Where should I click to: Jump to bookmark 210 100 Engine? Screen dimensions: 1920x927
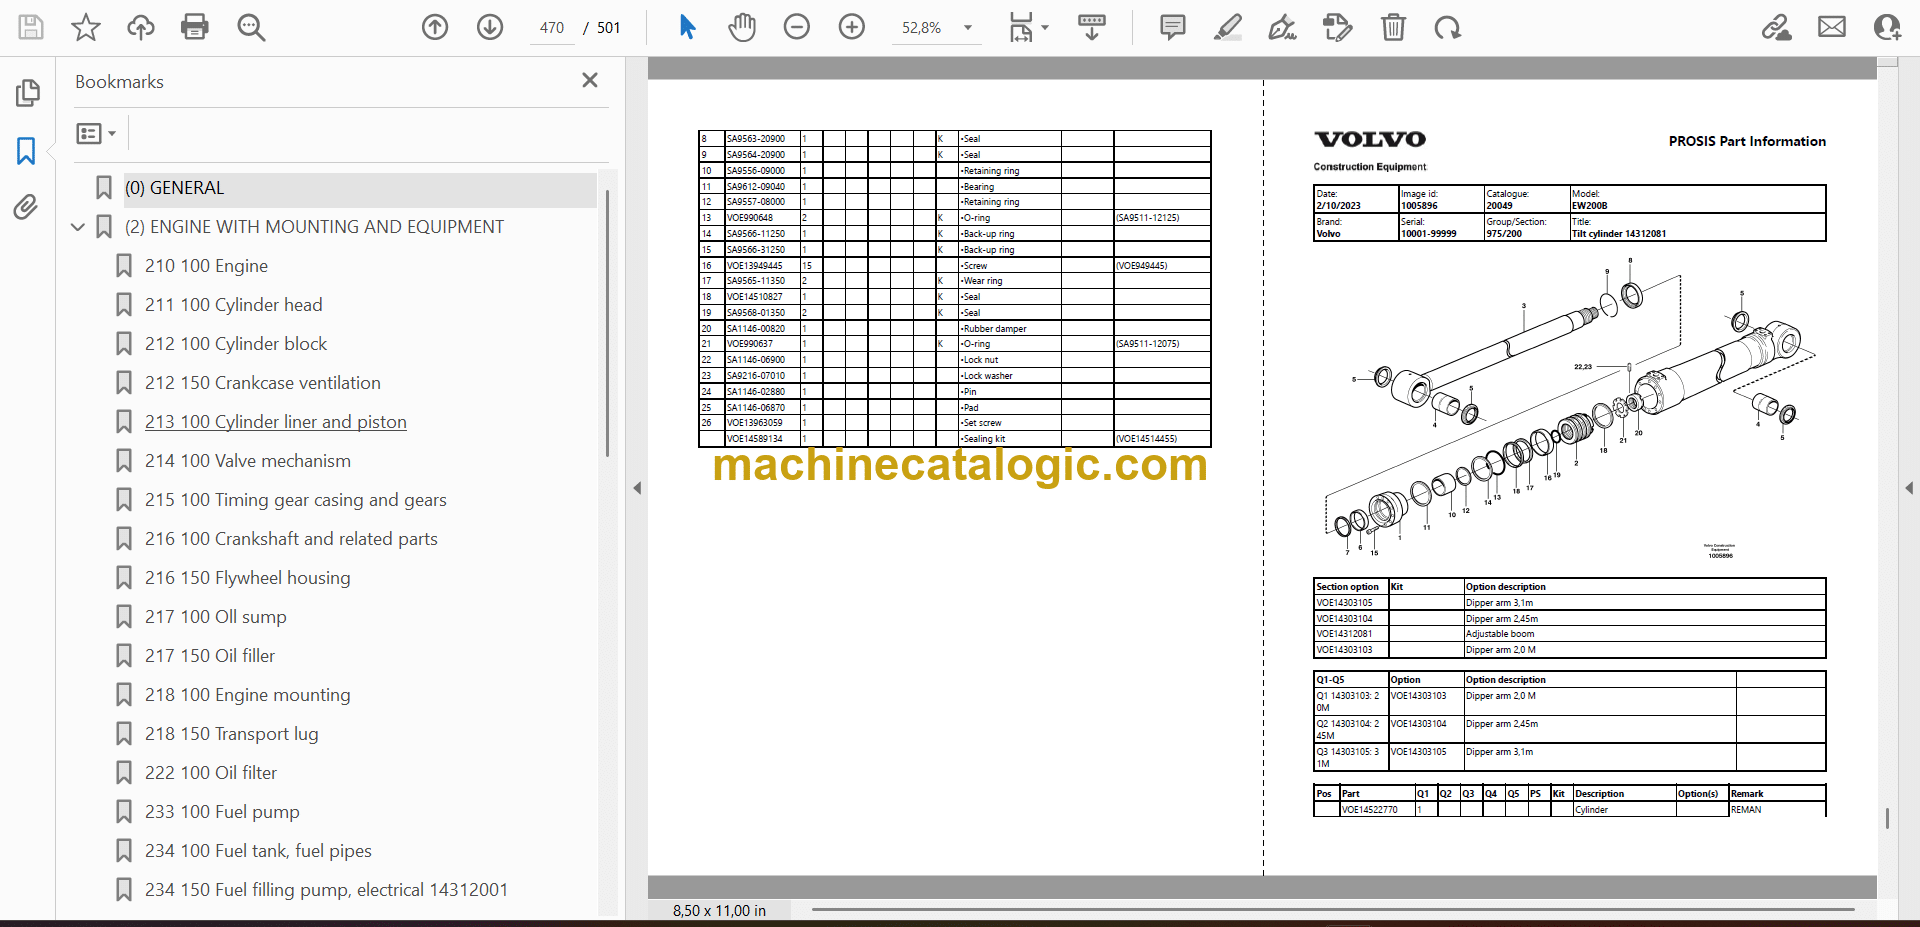click(x=206, y=266)
